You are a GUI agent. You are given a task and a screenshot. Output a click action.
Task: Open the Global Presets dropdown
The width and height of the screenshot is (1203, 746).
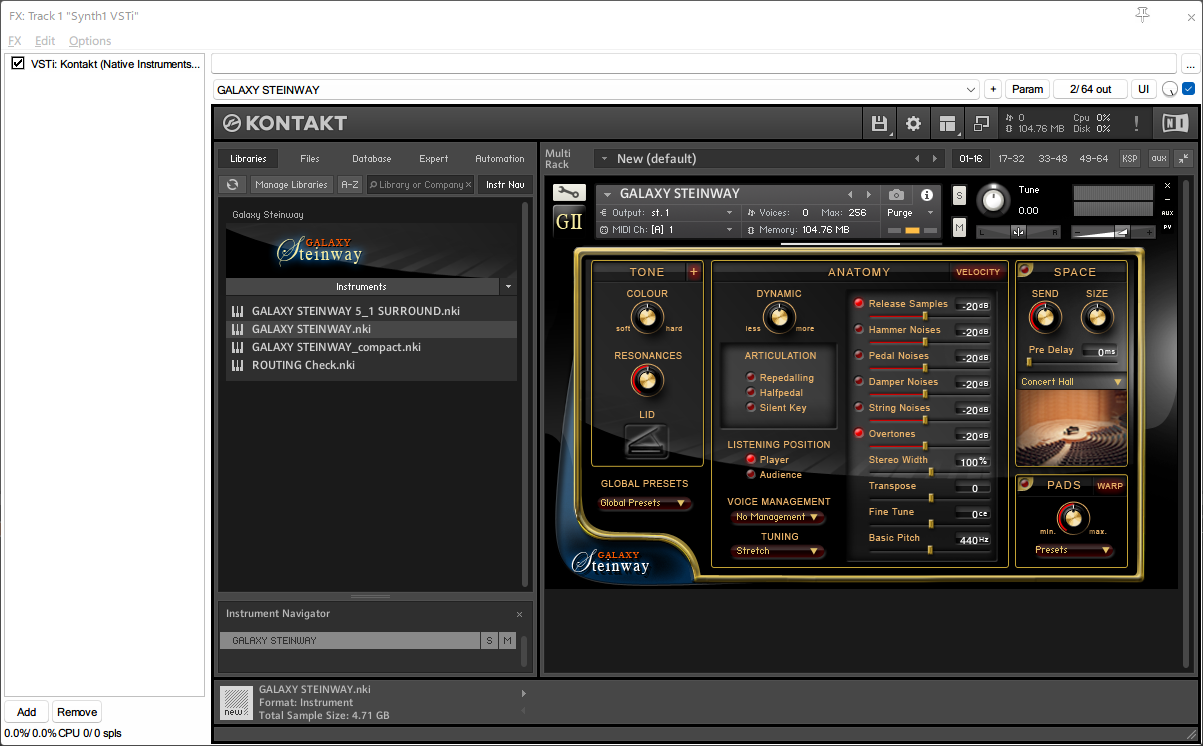coord(645,504)
